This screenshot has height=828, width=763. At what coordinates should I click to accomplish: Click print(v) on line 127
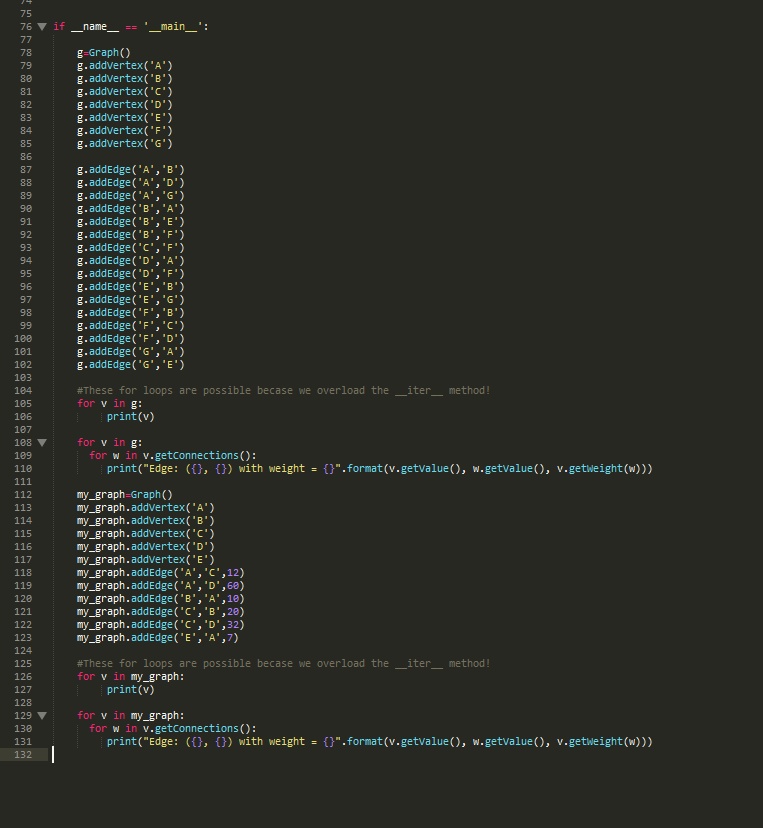(x=130, y=690)
